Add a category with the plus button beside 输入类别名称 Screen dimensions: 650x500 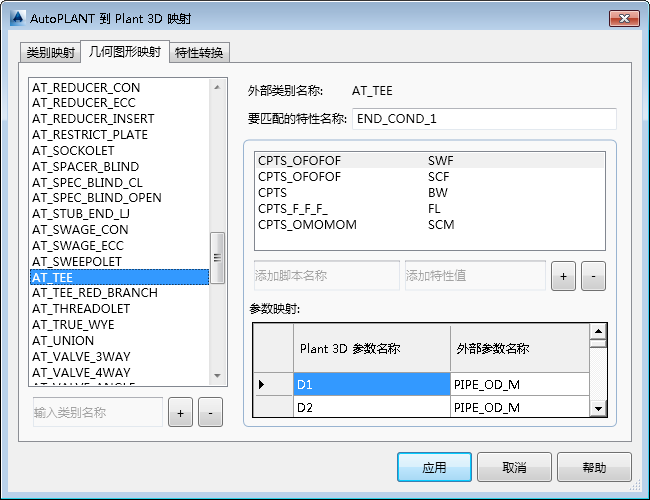point(180,413)
